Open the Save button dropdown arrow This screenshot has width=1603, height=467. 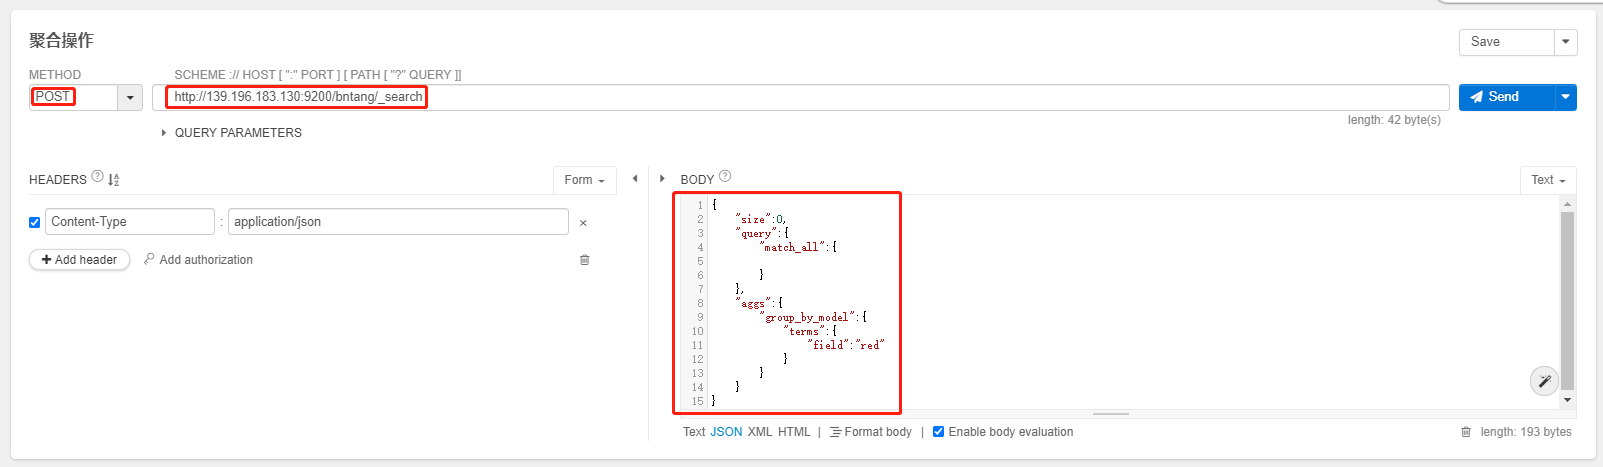(x=1566, y=42)
